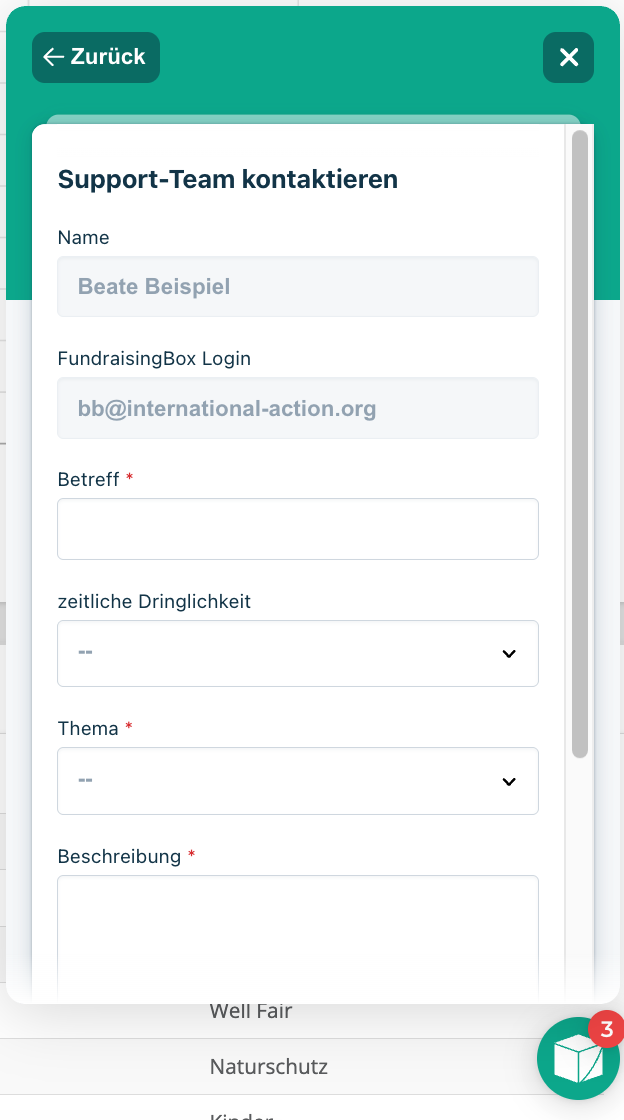Click the zeitliche Dringlichkeit label text

[x=154, y=602]
